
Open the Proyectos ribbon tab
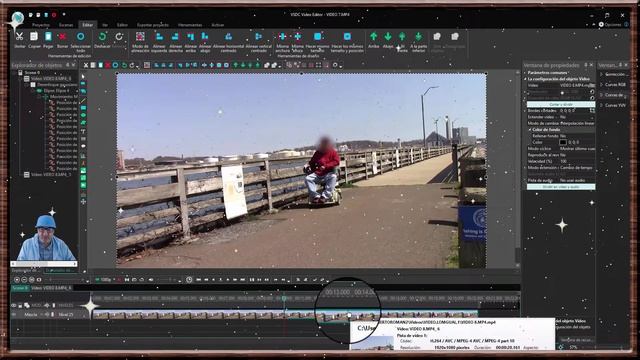pos(41,25)
